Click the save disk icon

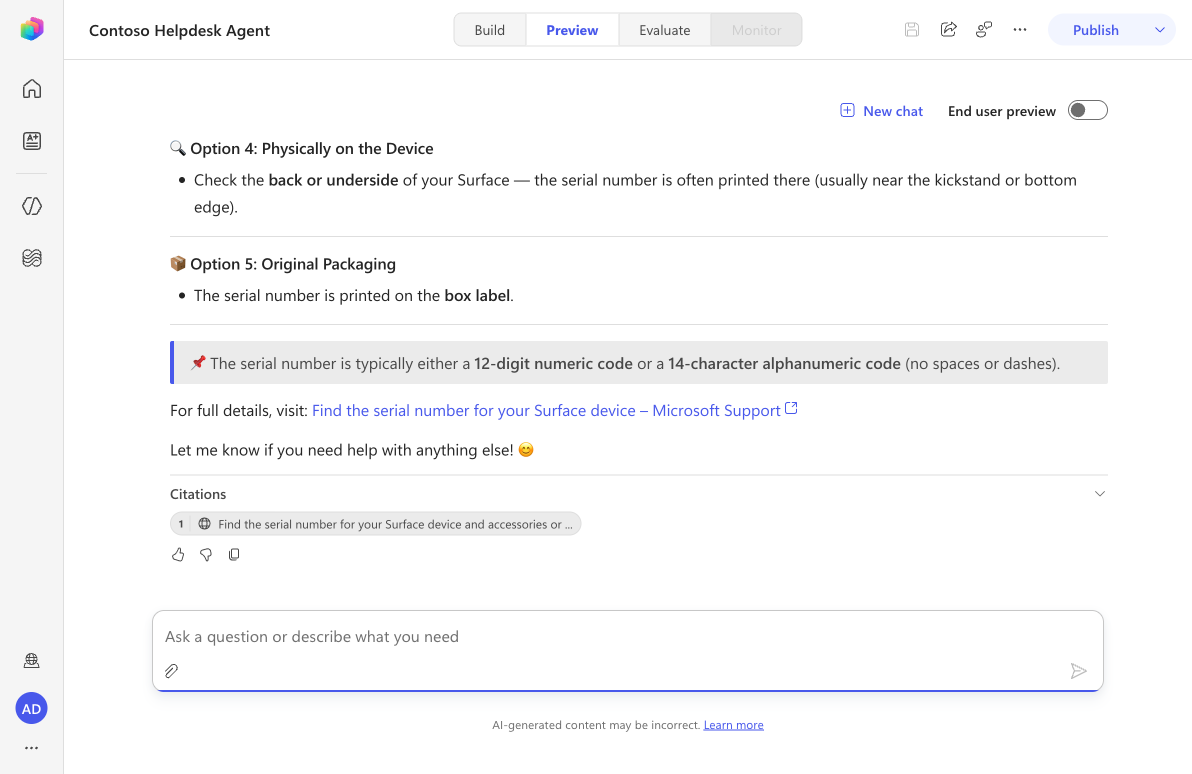[x=911, y=30]
